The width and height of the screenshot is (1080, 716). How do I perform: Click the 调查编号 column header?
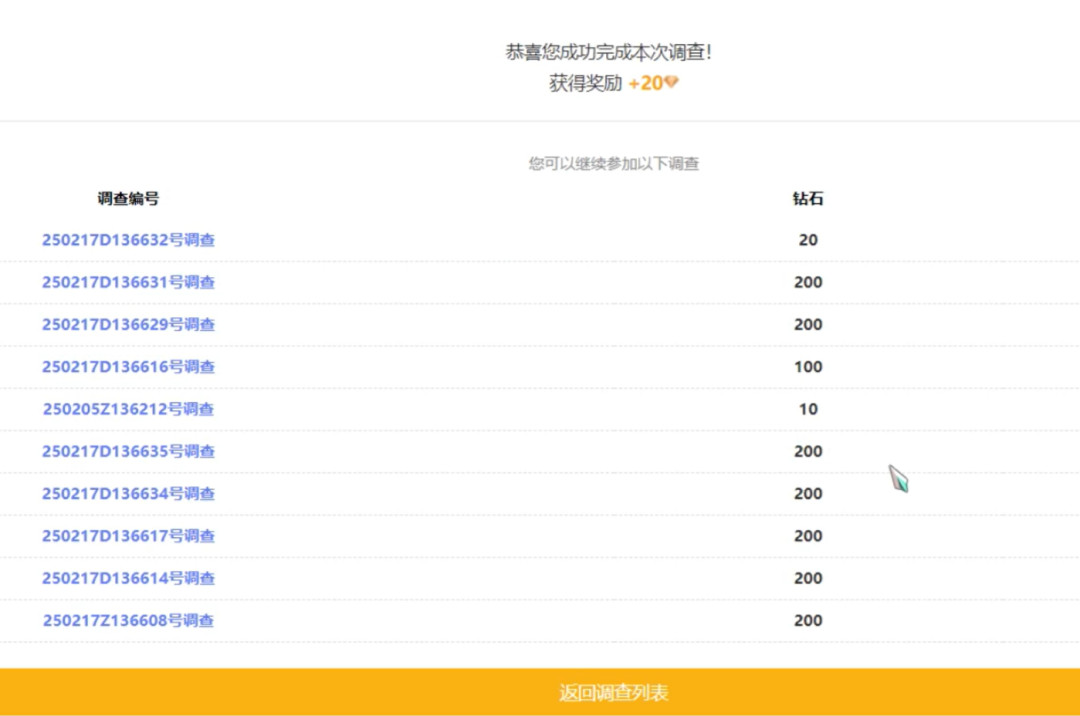pos(128,199)
